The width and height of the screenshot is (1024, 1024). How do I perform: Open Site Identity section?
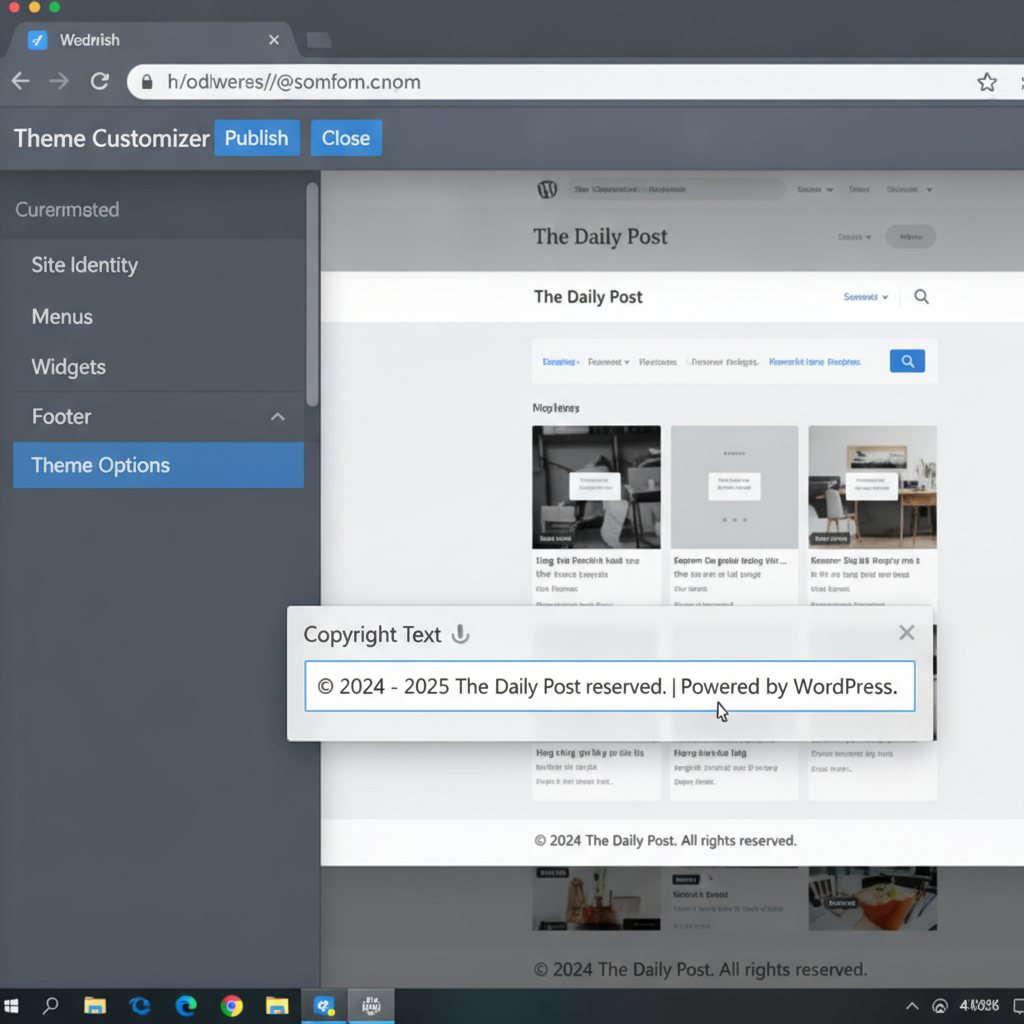pyautogui.click(x=85, y=265)
